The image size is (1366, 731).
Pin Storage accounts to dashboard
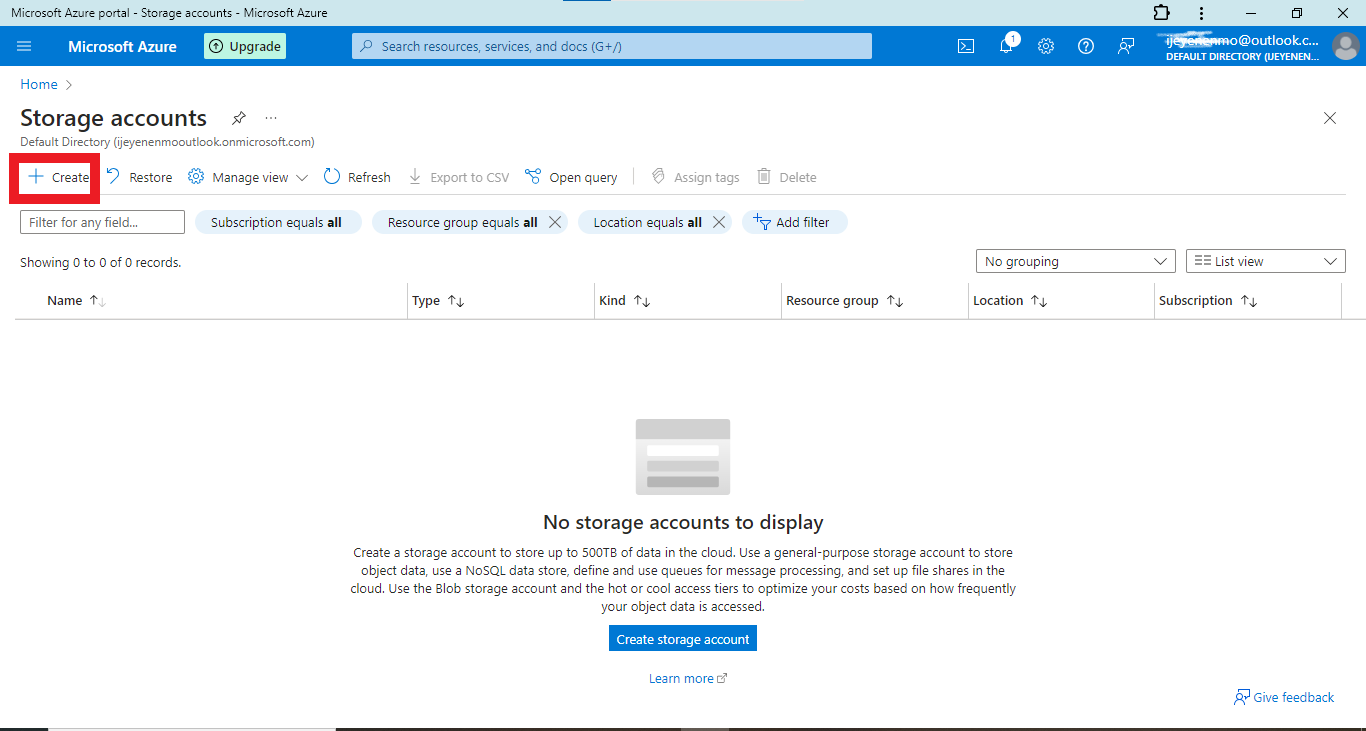point(239,118)
